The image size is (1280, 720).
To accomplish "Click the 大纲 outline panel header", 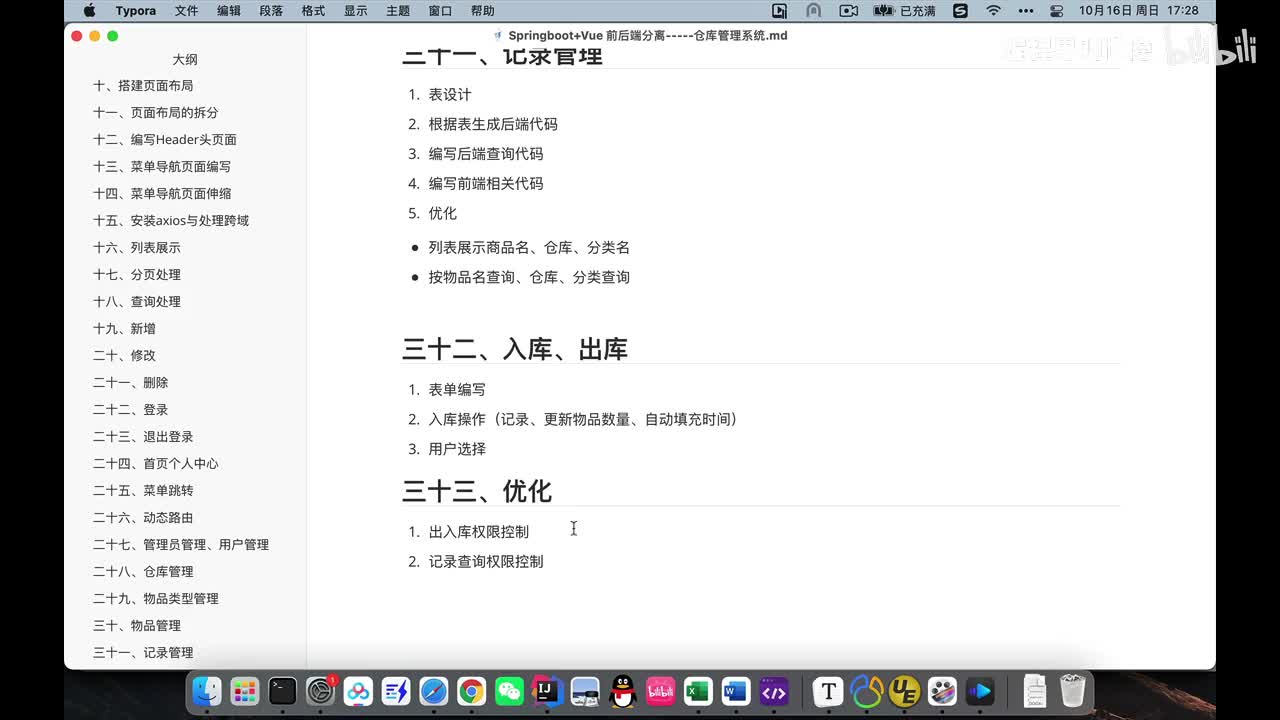I will click(185, 59).
